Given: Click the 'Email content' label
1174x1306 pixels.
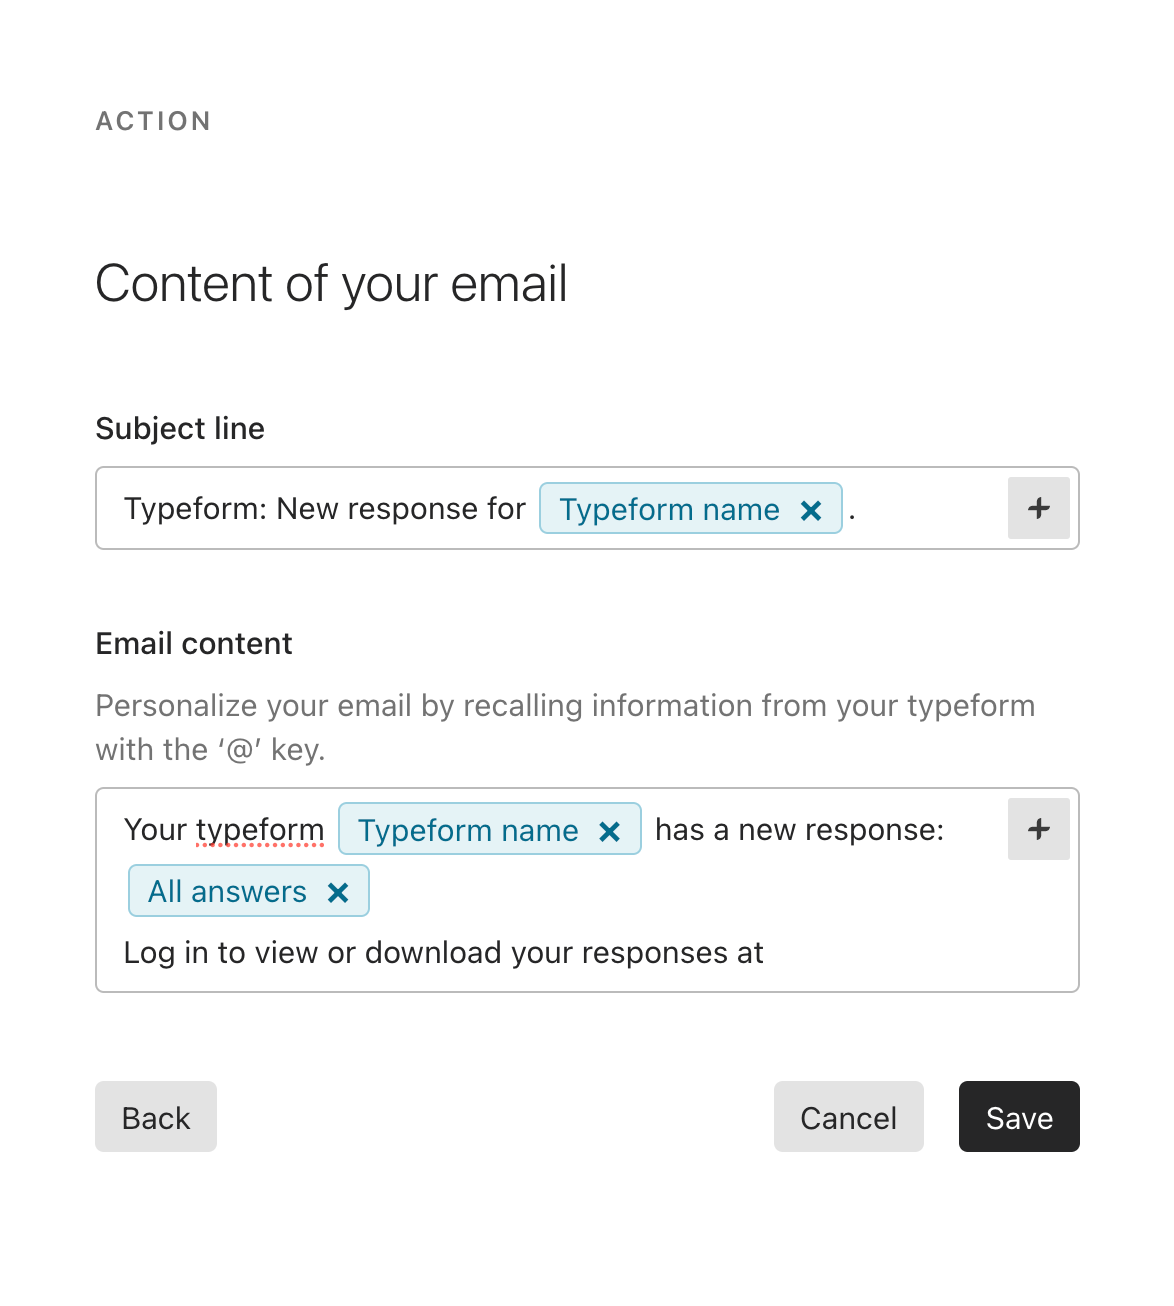Looking at the screenshot, I should point(194,644).
